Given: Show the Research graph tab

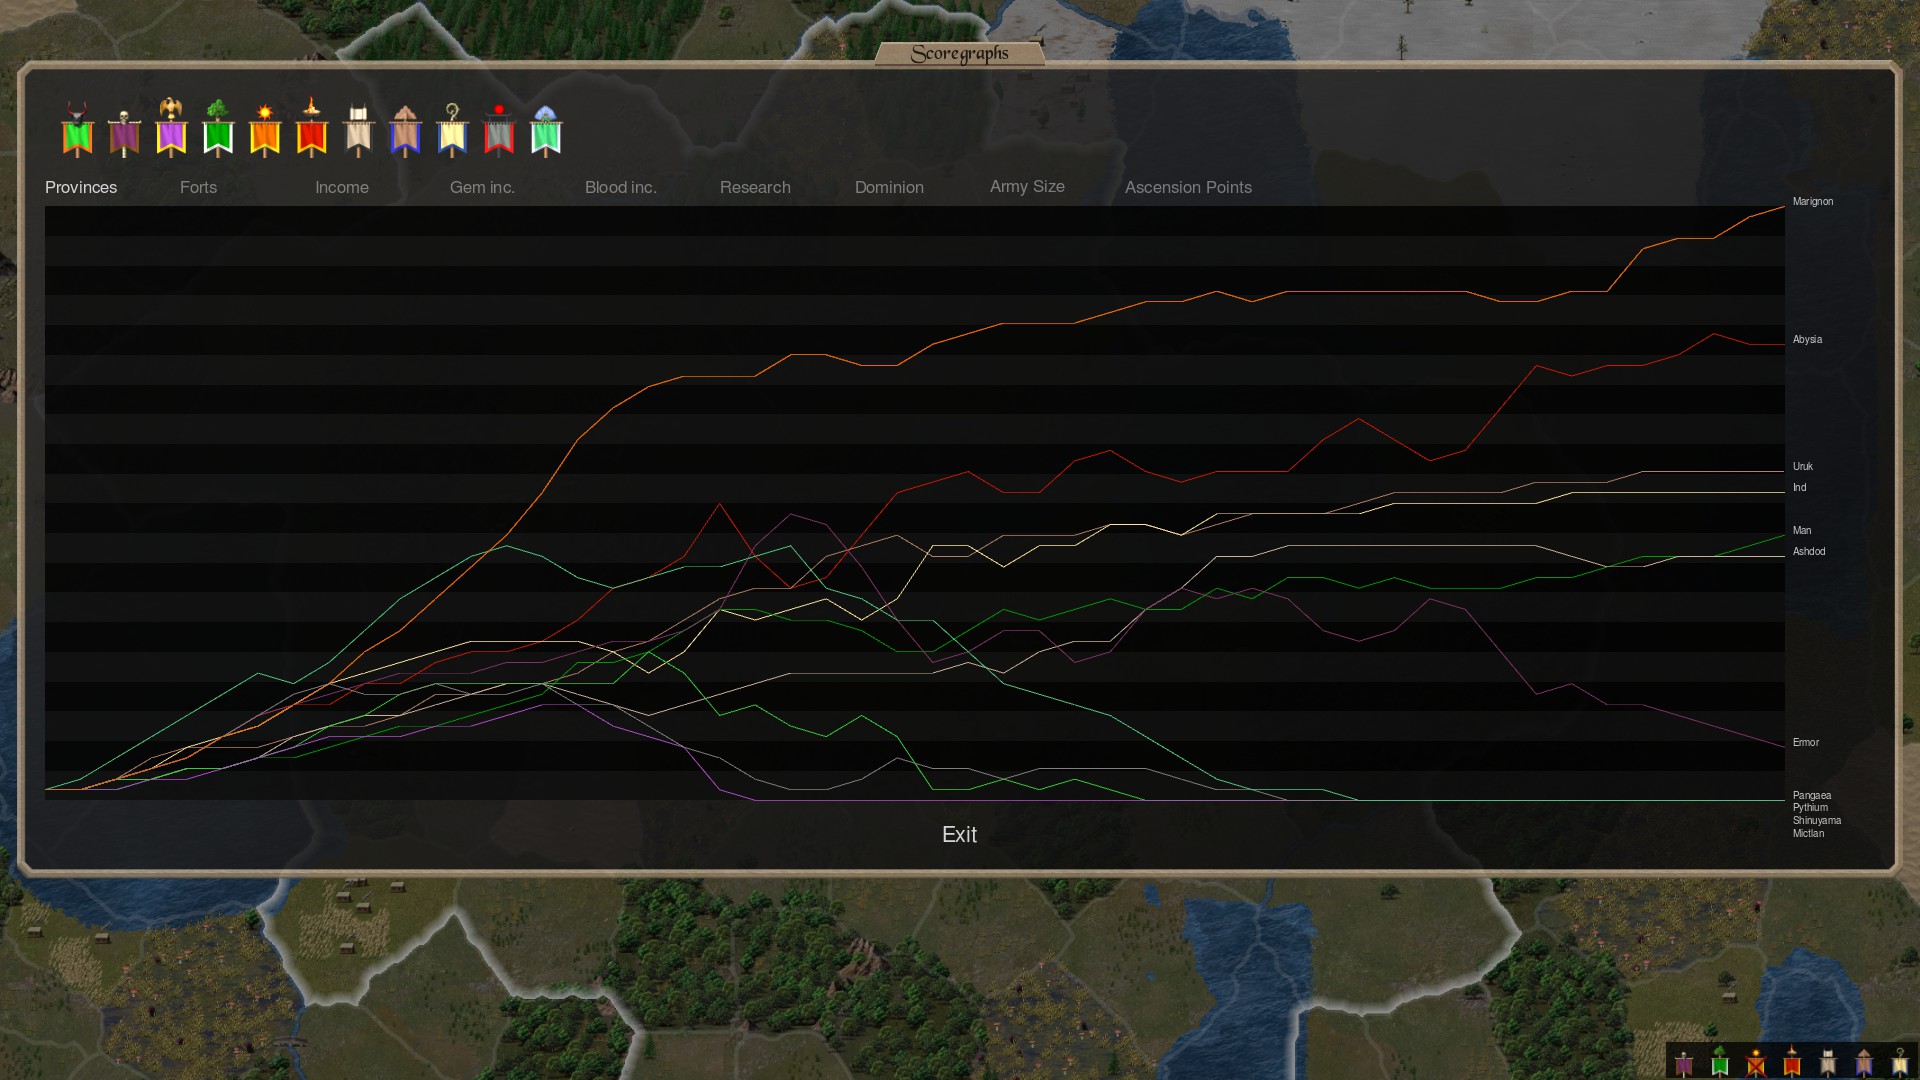Looking at the screenshot, I should click(x=755, y=187).
